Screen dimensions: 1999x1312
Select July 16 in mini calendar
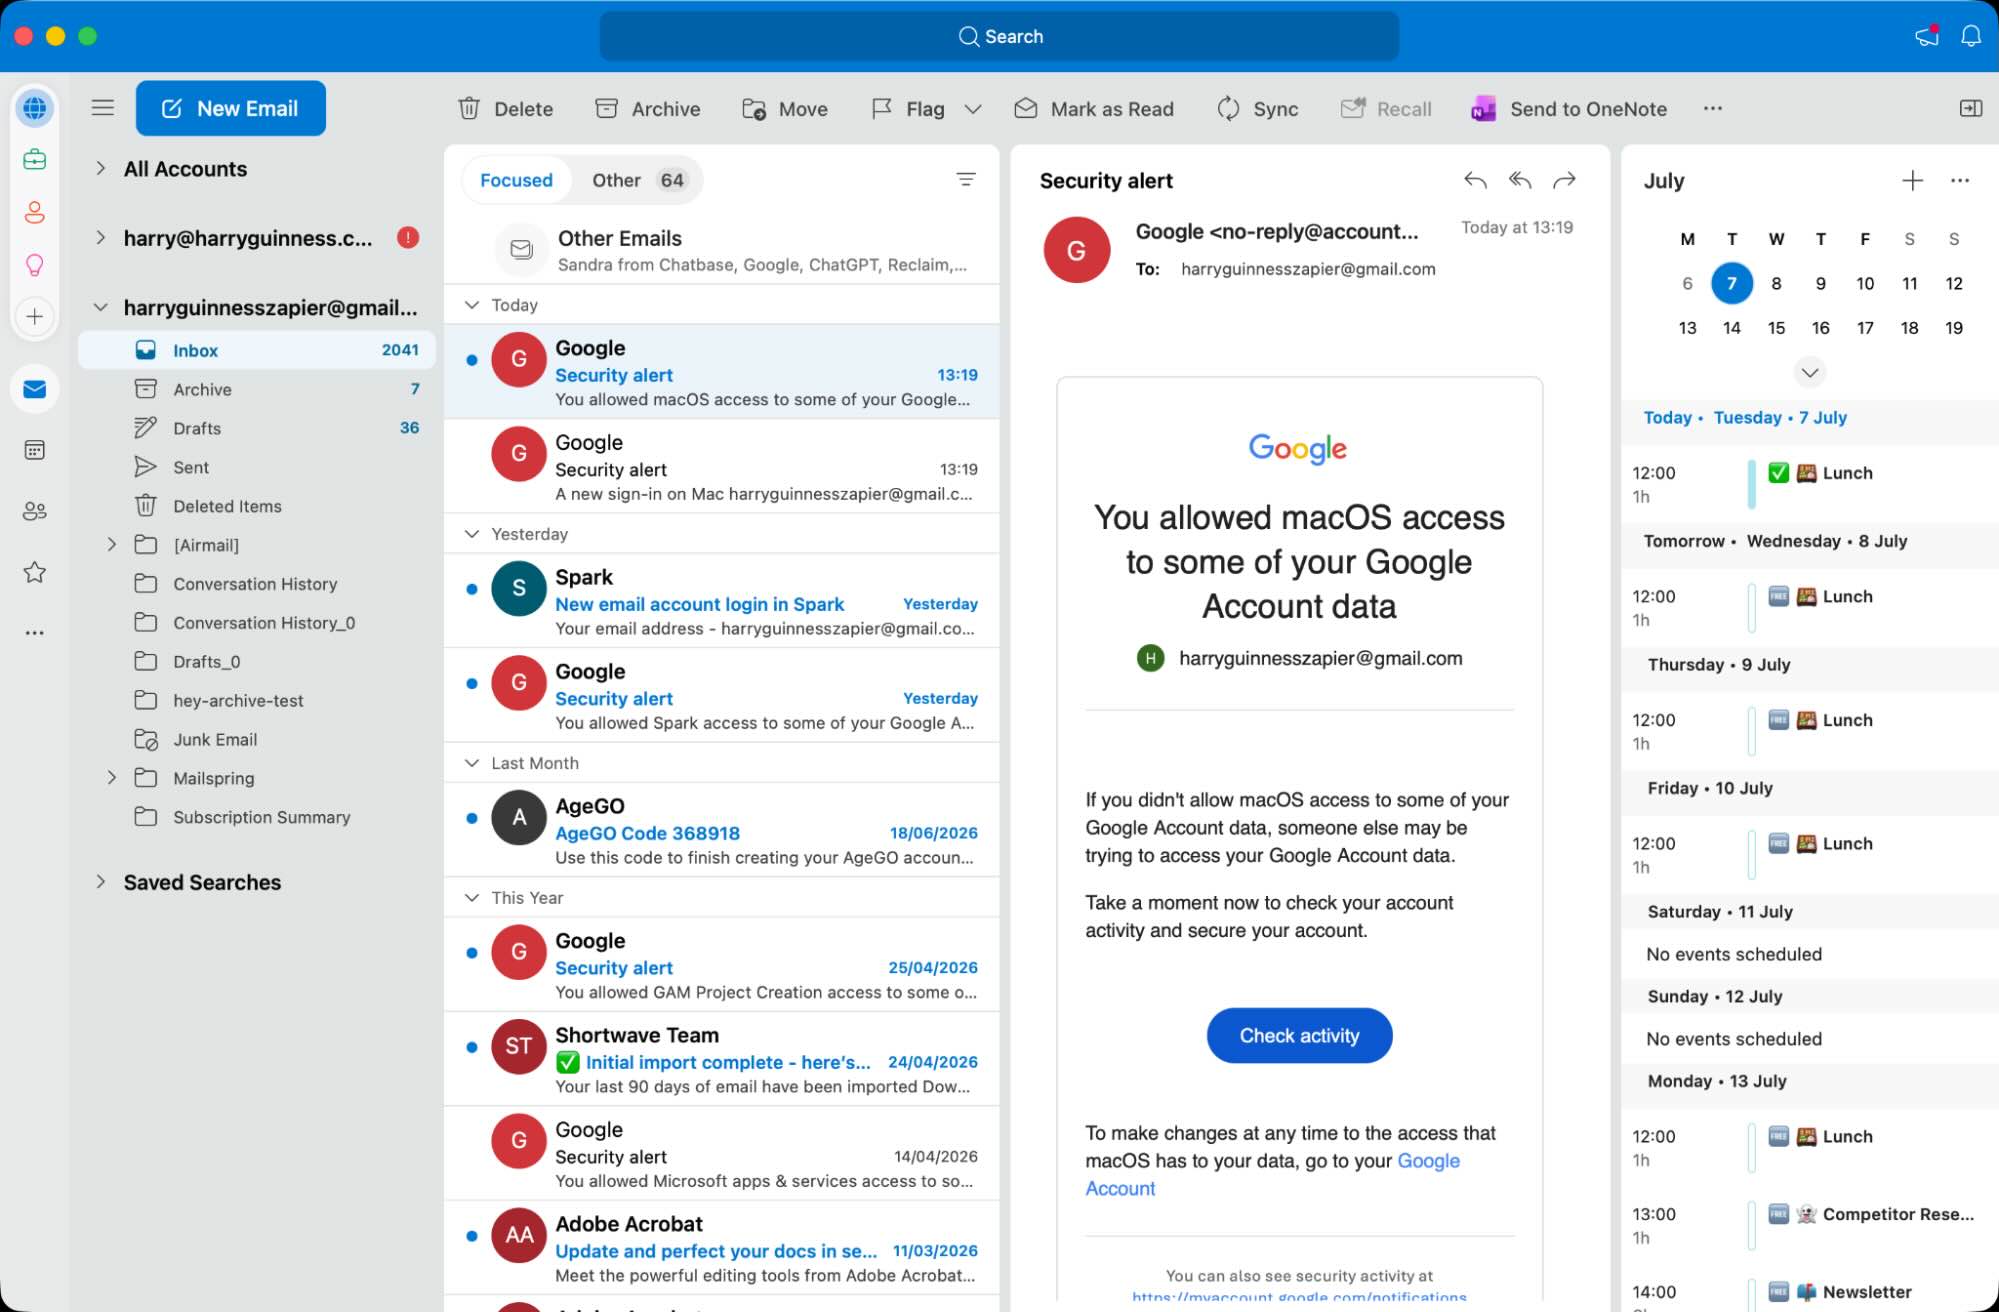tap(1820, 328)
